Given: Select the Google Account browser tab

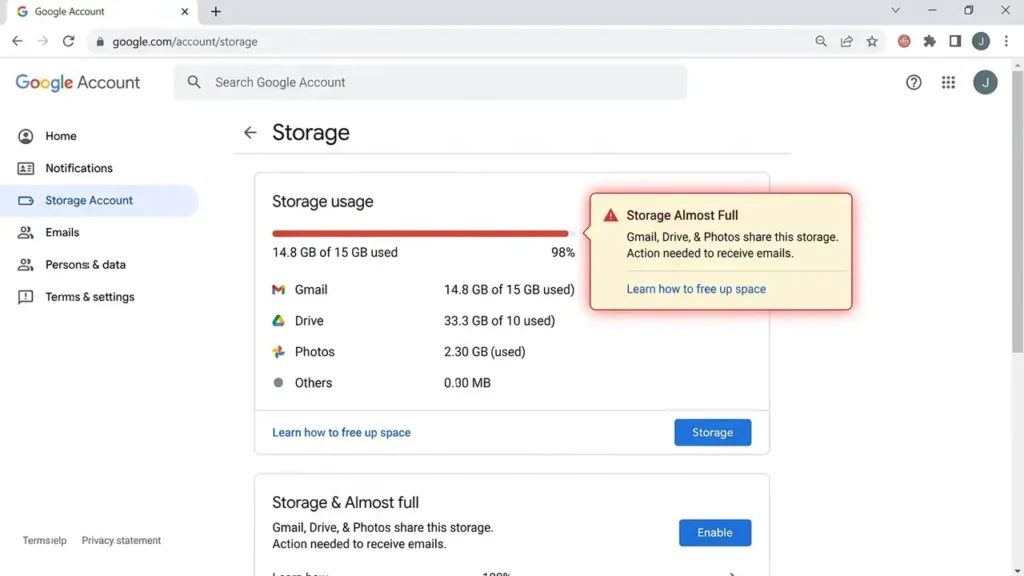Looking at the screenshot, I should [x=101, y=12].
